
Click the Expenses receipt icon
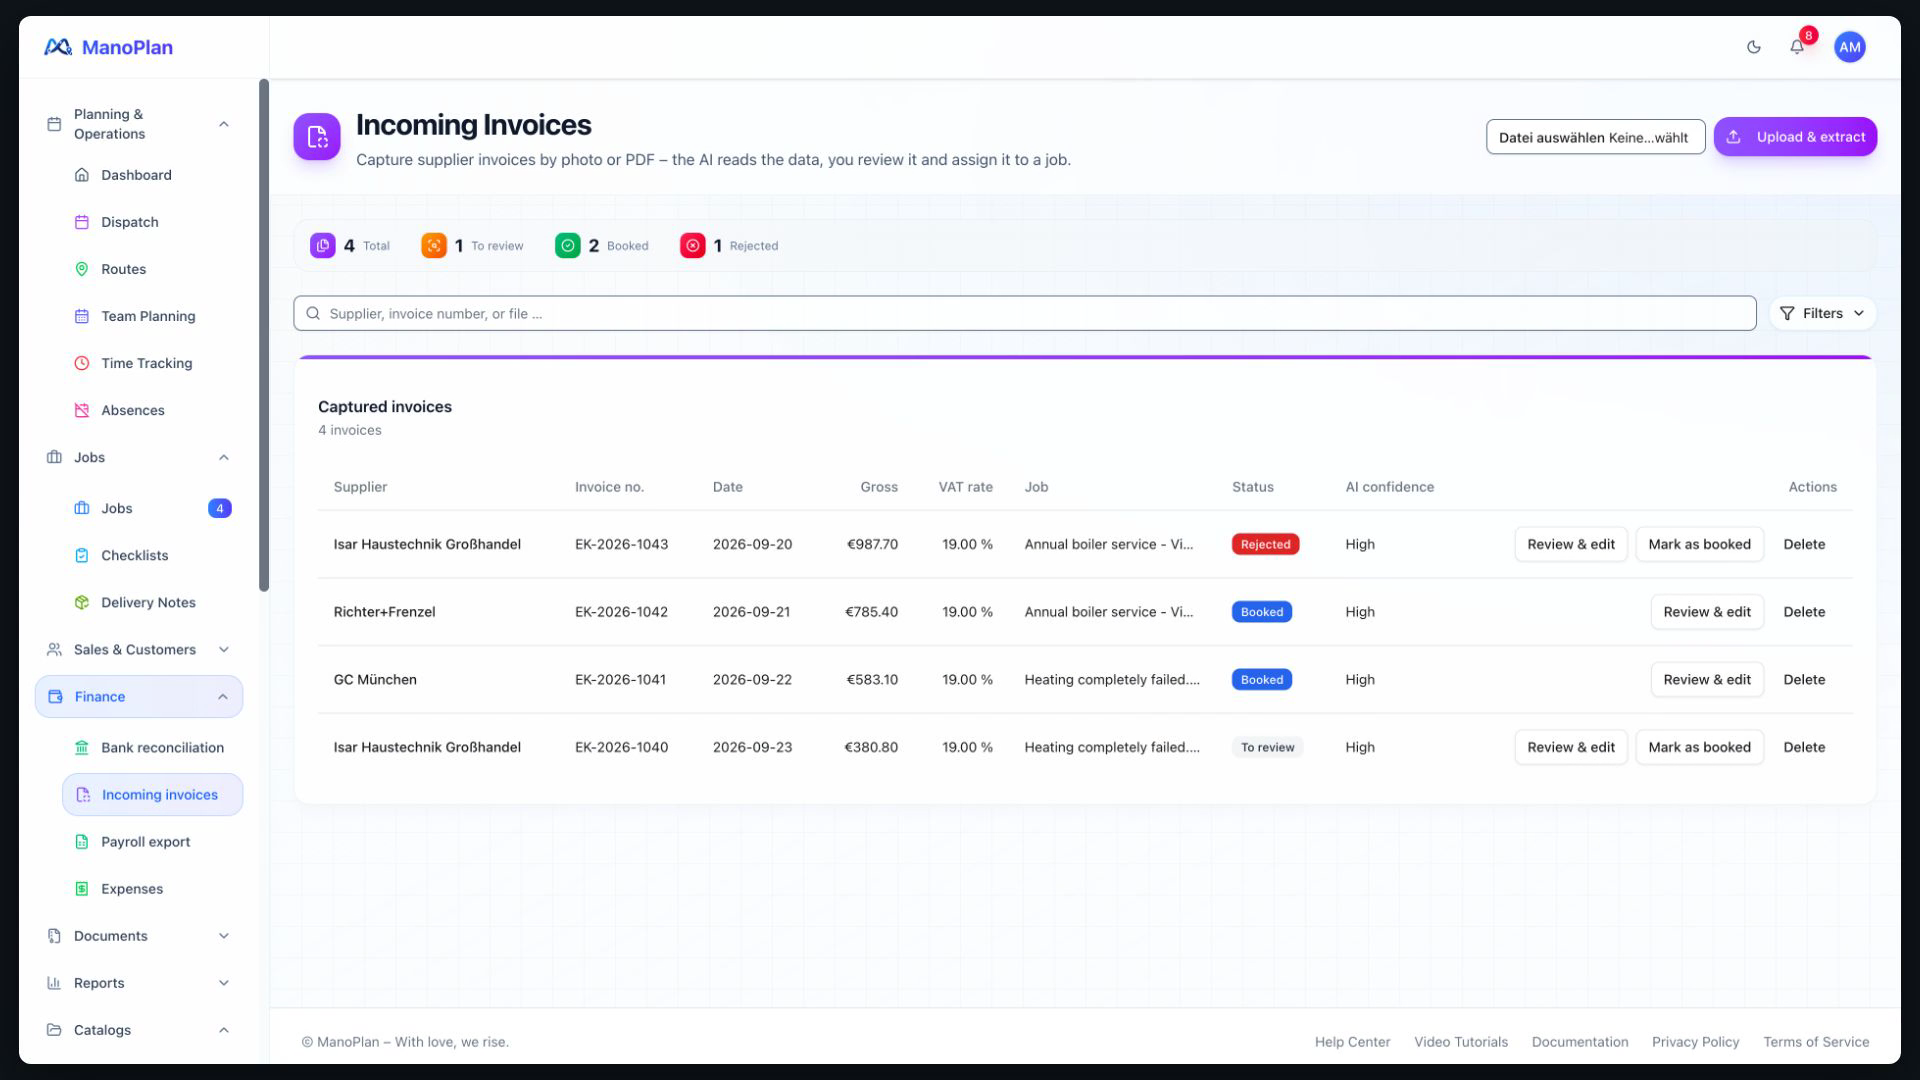tap(82, 889)
